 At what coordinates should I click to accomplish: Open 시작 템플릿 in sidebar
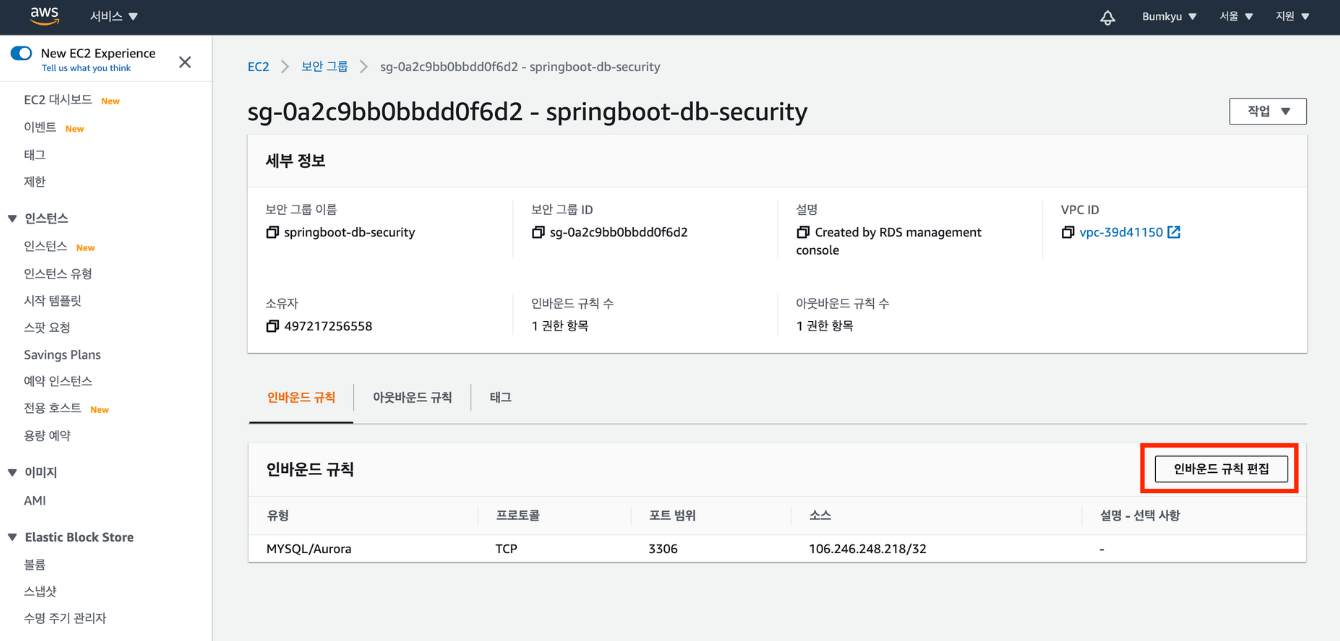coord(52,301)
